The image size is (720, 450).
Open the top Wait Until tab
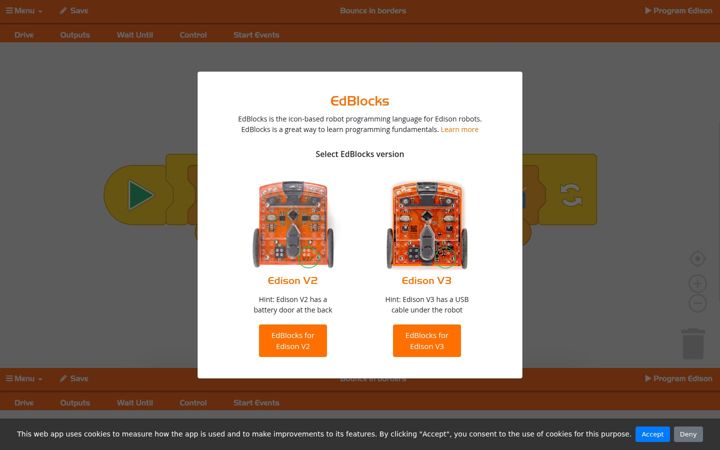coord(135,35)
